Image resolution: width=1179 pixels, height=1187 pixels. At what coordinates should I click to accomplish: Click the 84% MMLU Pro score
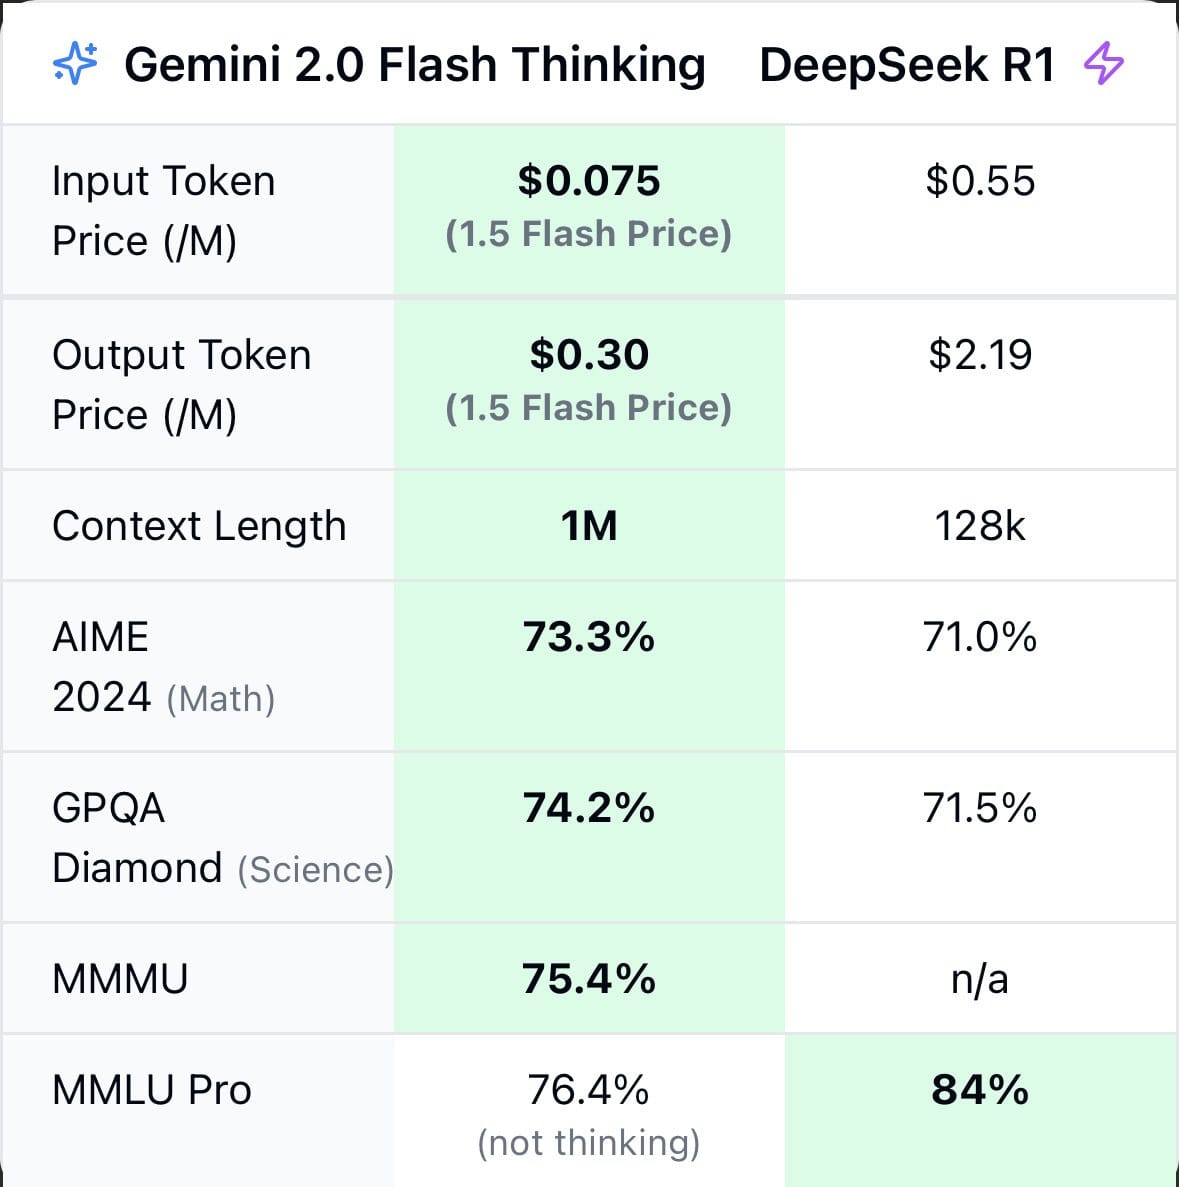980,1090
